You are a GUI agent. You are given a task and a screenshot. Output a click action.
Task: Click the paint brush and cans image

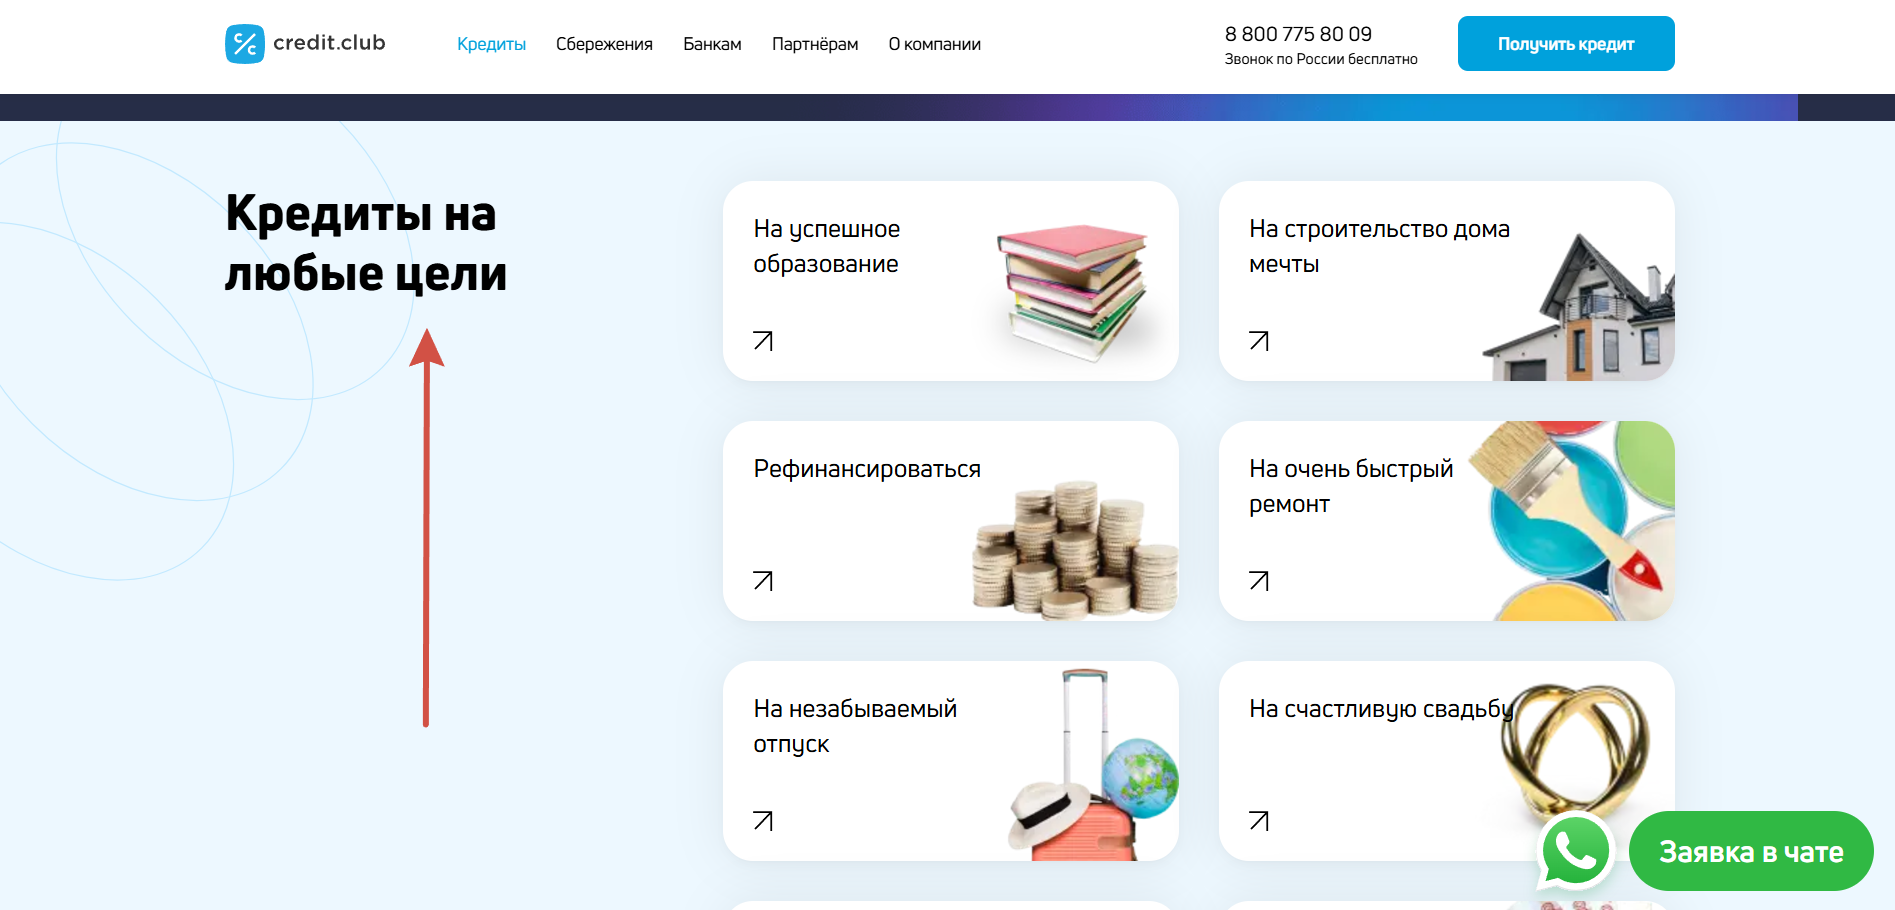pos(1571,521)
